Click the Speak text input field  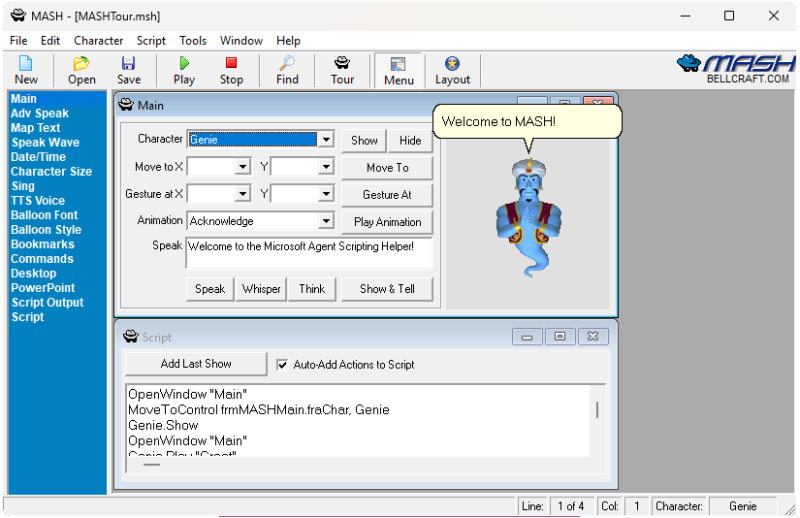tap(308, 252)
